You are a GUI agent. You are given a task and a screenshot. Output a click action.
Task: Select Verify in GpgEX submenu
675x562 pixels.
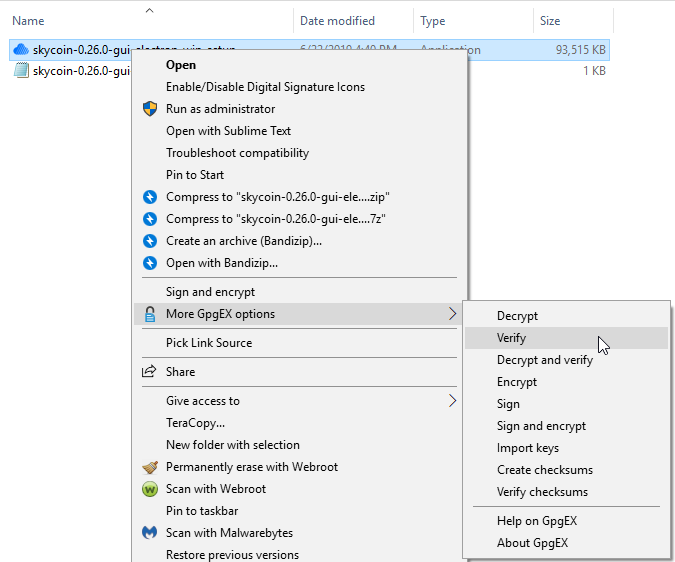pos(567,338)
